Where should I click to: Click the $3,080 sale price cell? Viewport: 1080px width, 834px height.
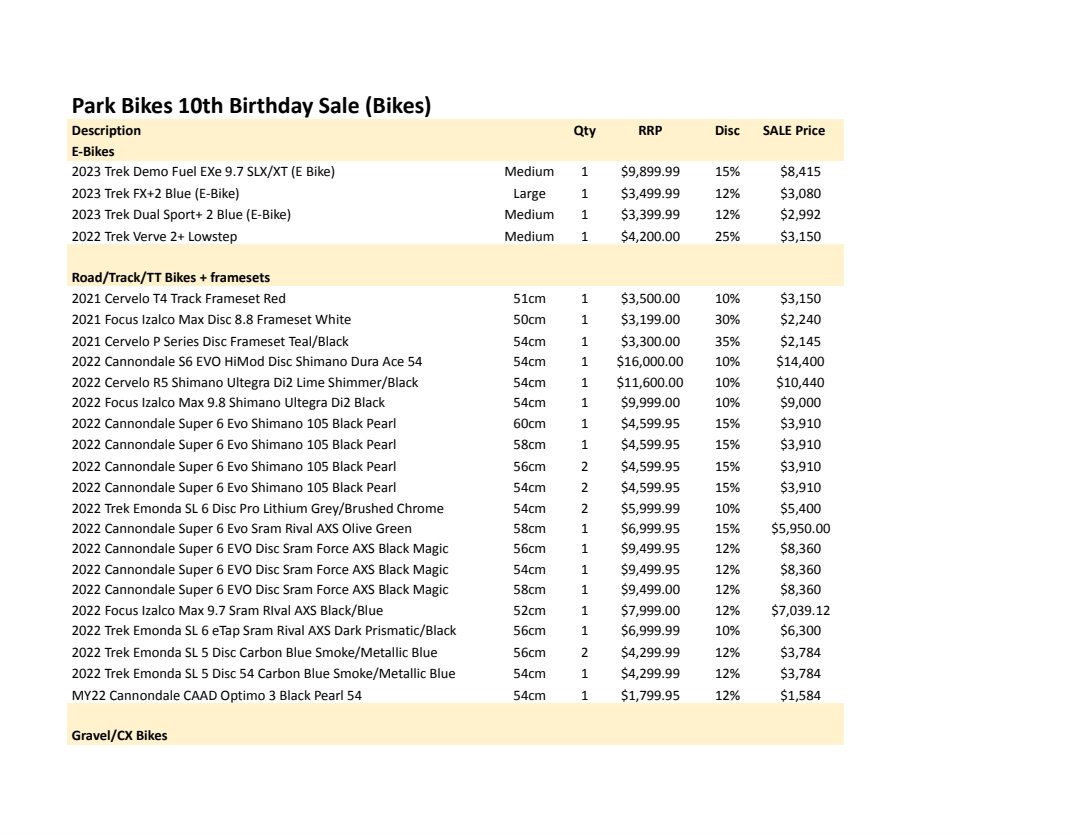800,194
